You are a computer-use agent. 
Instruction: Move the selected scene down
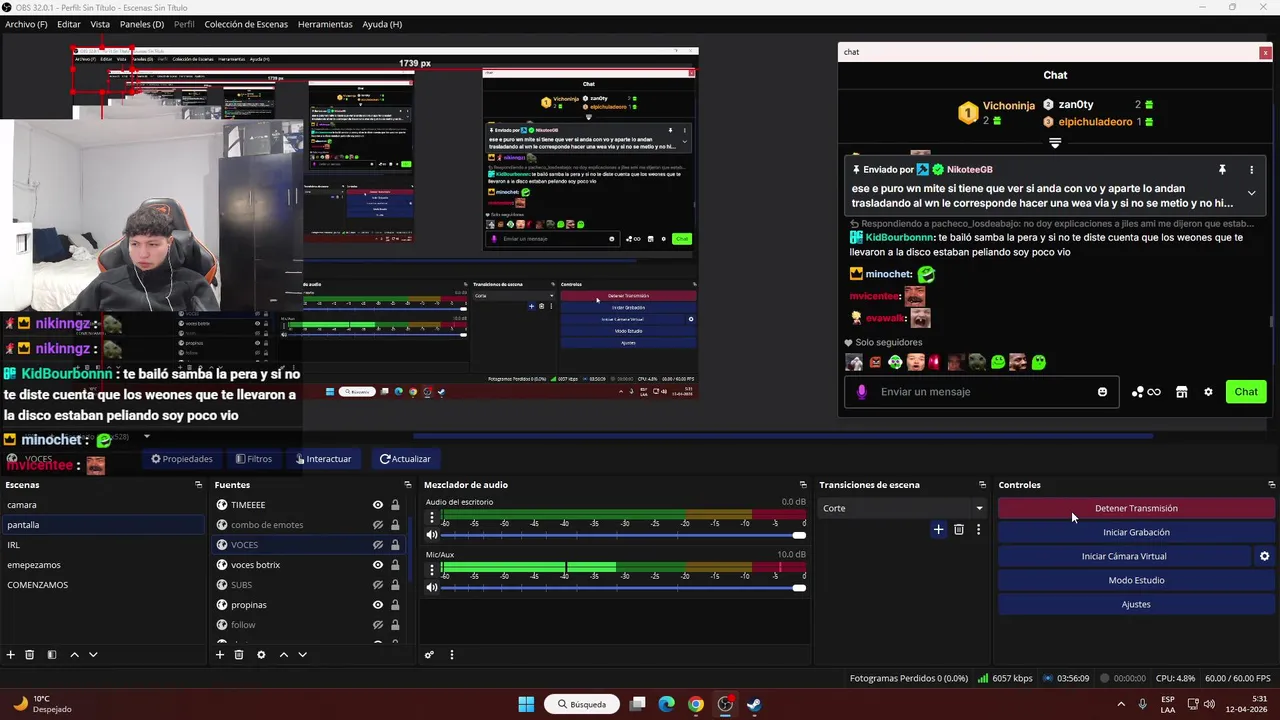(x=93, y=655)
